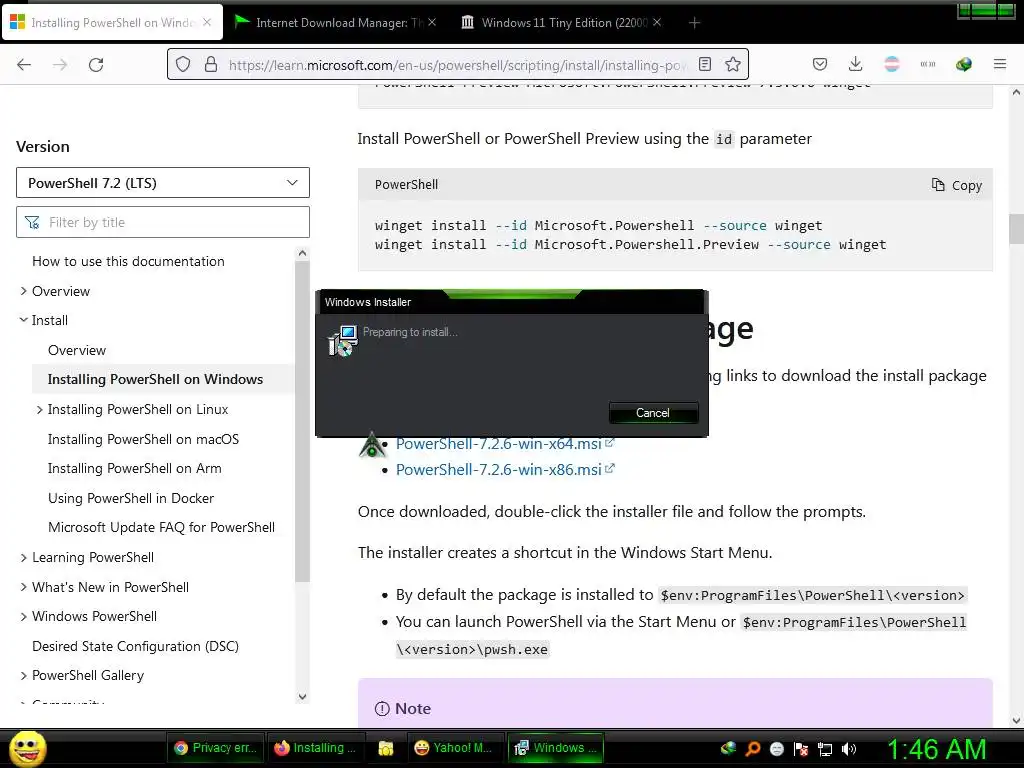Open the shield tracking protection icon
Screen dimensions: 1024x768
[x=184, y=64]
